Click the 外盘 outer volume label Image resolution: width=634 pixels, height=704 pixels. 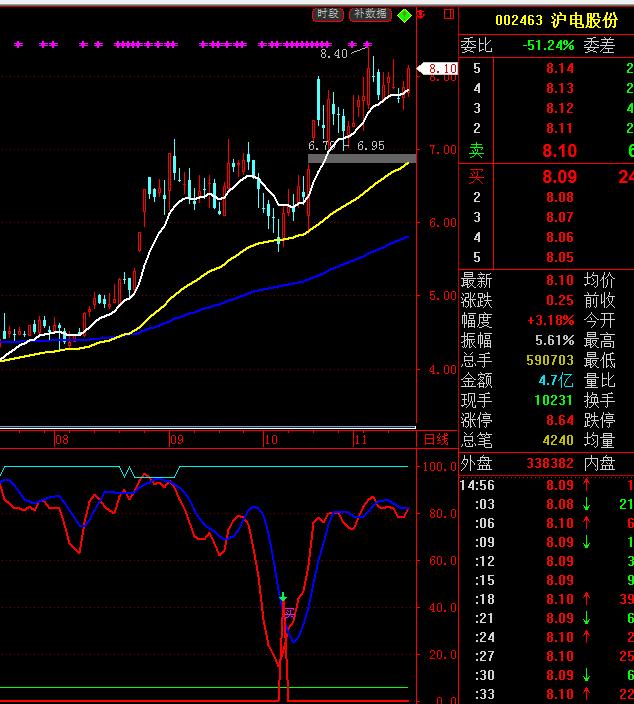477,463
